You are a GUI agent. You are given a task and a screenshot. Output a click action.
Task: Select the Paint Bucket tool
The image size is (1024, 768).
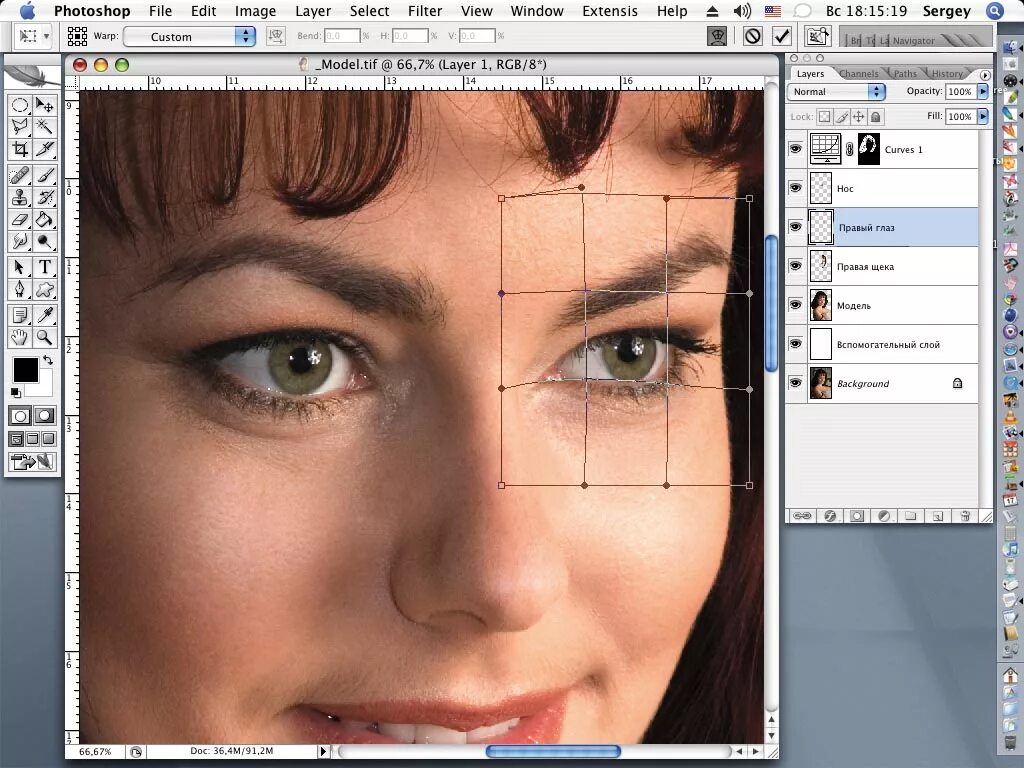[x=44, y=219]
